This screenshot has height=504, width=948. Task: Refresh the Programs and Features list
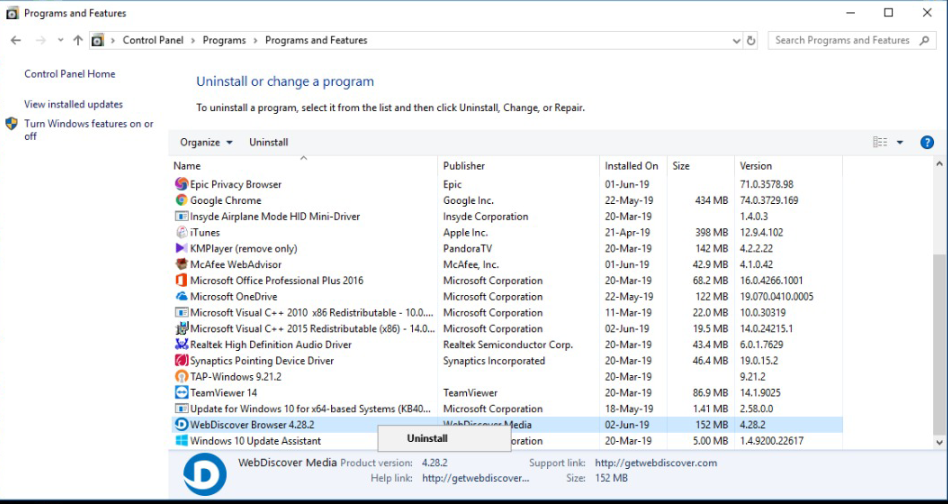click(x=751, y=40)
